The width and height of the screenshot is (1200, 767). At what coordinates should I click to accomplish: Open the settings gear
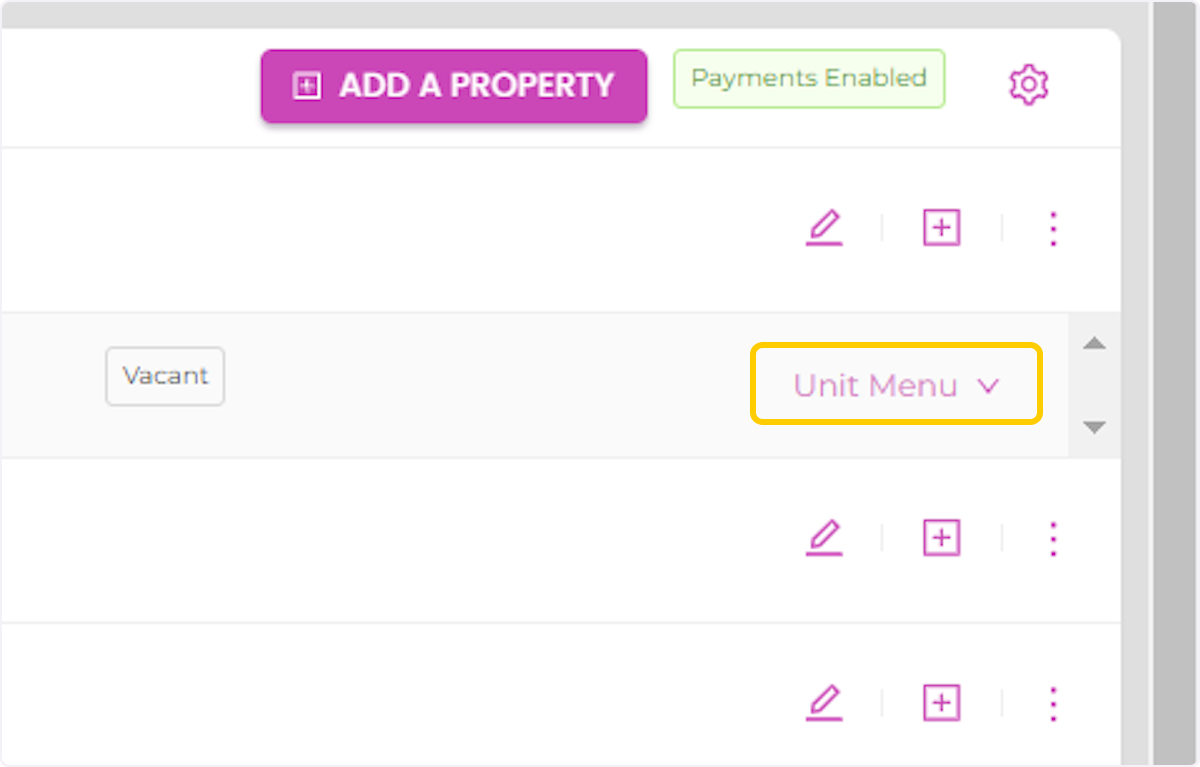click(1028, 85)
